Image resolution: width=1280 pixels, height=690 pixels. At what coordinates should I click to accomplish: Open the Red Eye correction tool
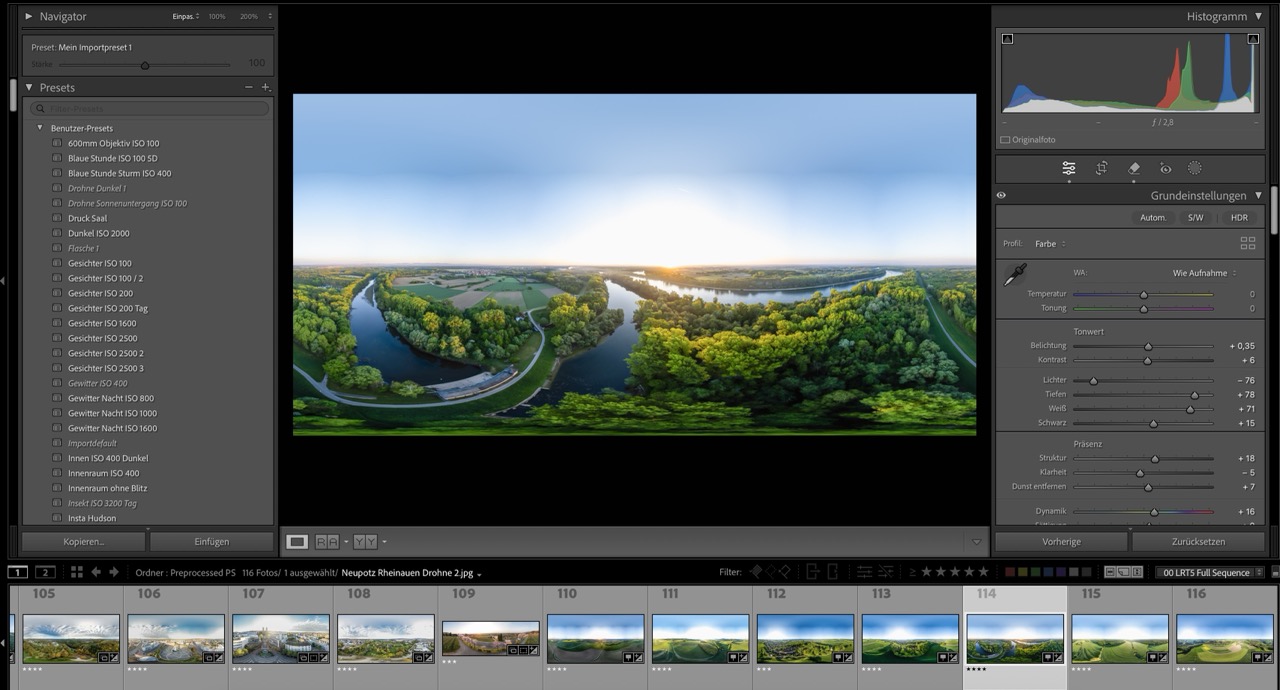pyautogui.click(x=1165, y=168)
